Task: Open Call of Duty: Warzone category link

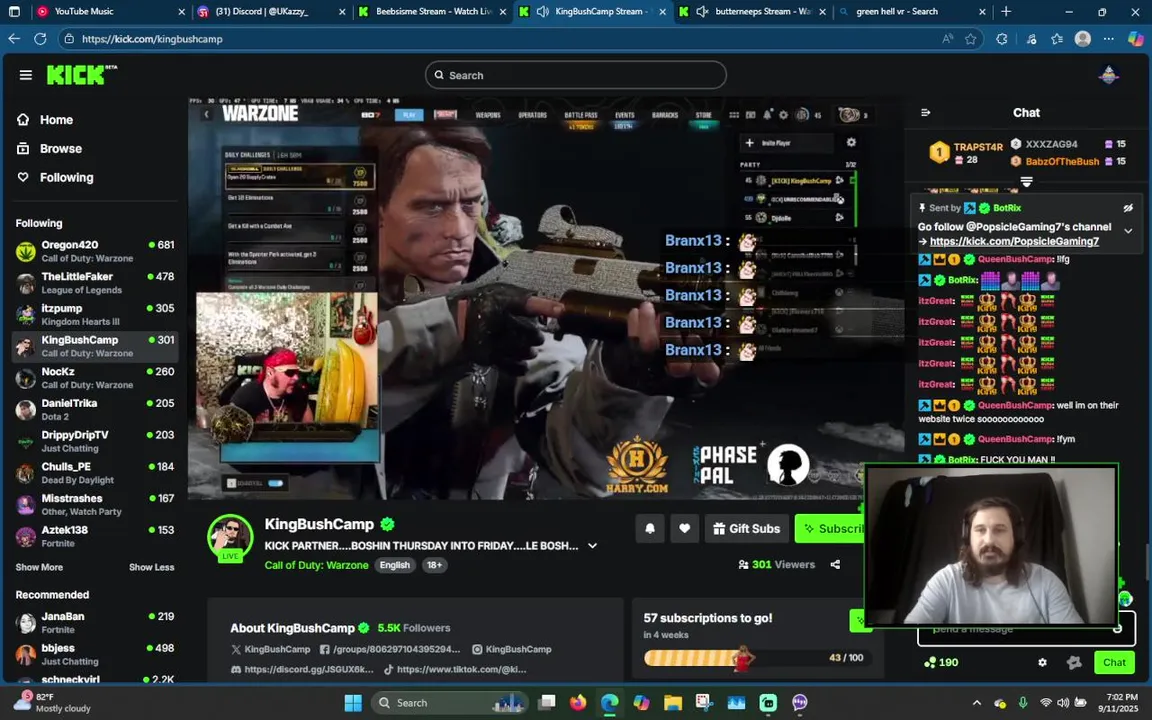Action: [x=316, y=565]
